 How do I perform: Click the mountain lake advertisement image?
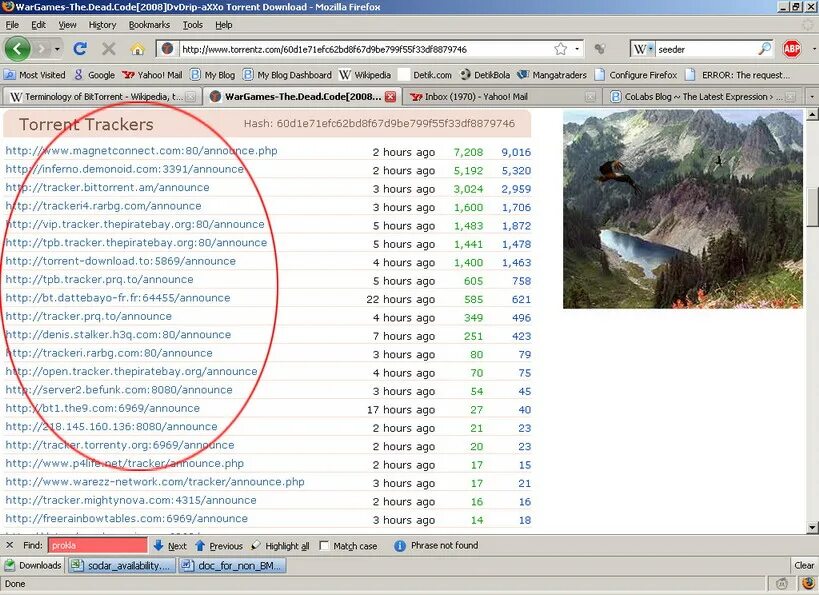coord(683,209)
